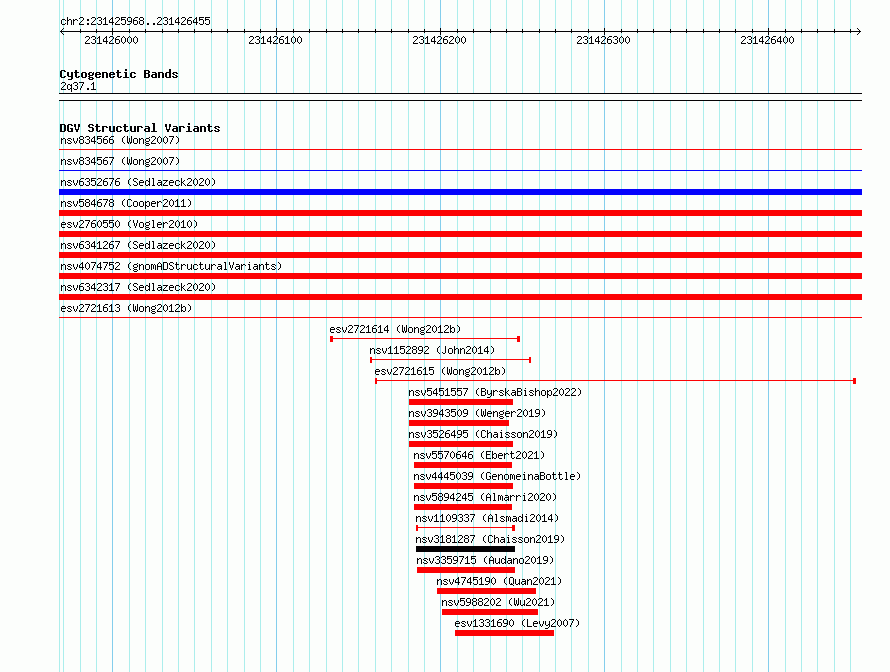Click the red nsv3526495 (Chaisson2019) variant bar
This screenshot has width=890, height=672.
pos(461,444)
